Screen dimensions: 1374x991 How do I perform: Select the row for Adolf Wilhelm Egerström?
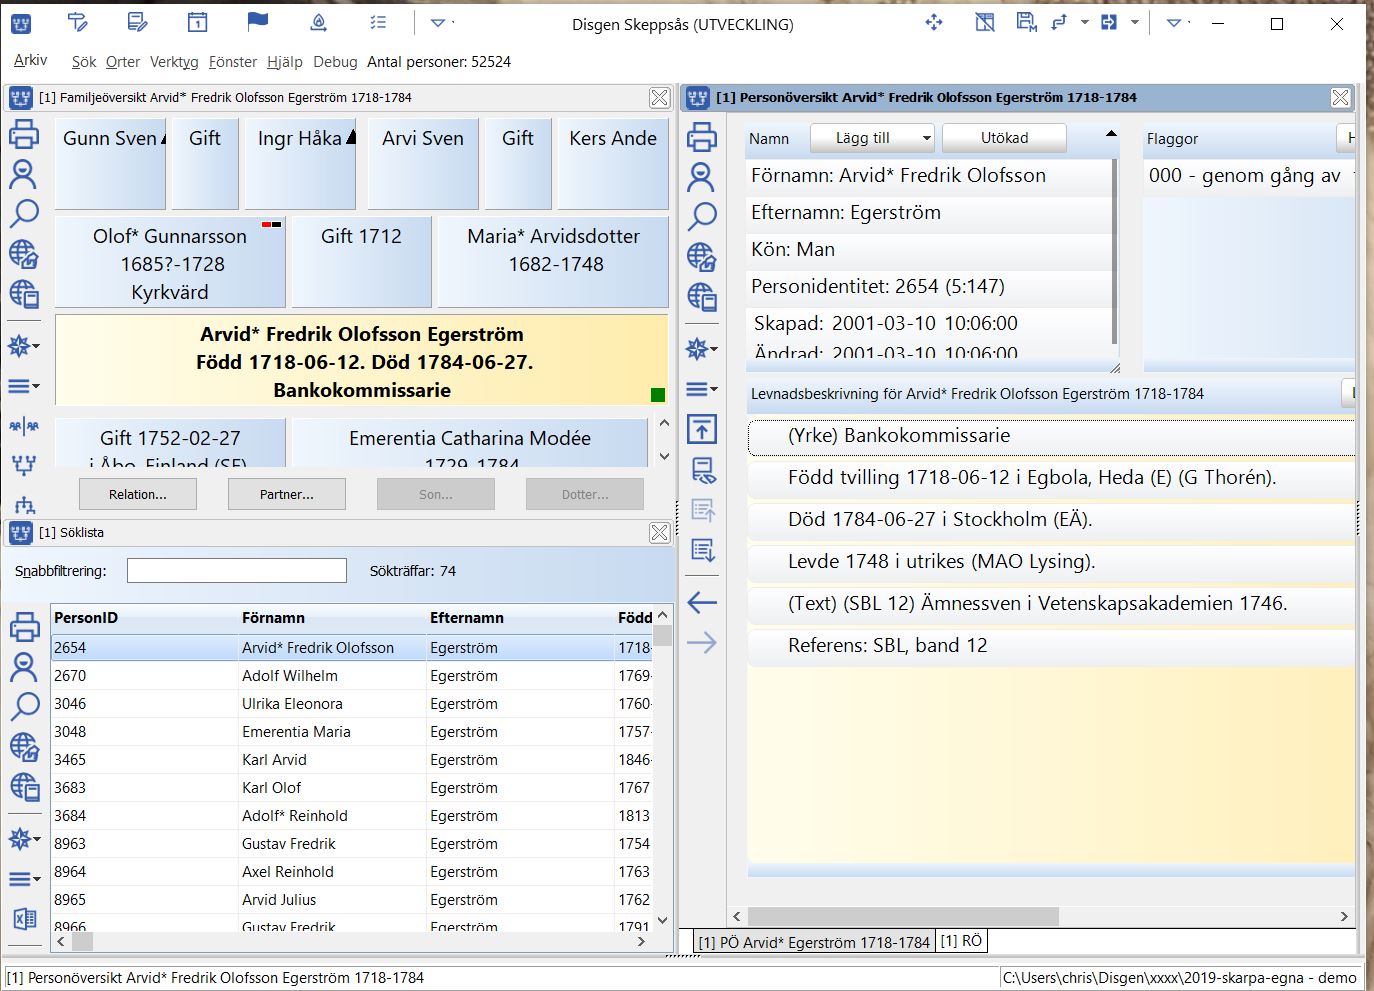click(352, 676)
